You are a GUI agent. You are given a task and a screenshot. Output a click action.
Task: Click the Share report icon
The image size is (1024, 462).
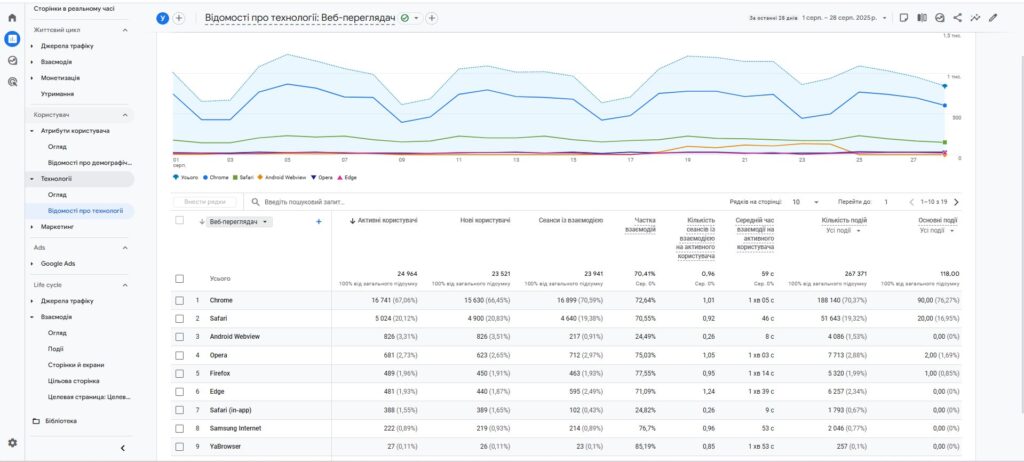[x=957, y=18]
